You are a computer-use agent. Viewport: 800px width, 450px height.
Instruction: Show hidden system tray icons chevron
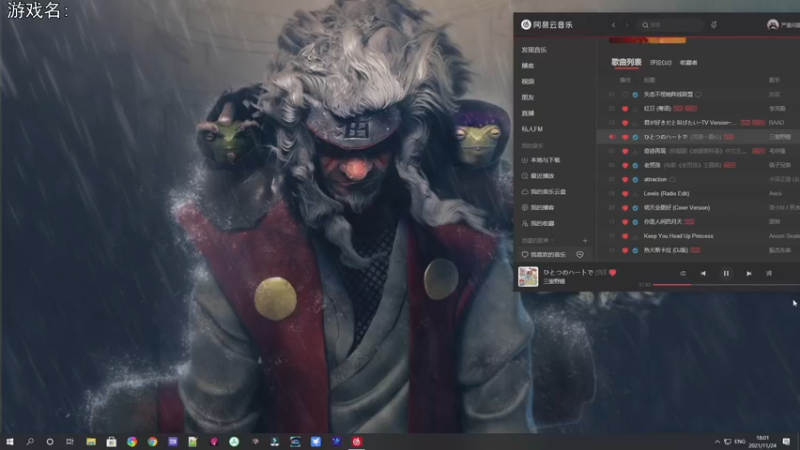tap(717, 442)
